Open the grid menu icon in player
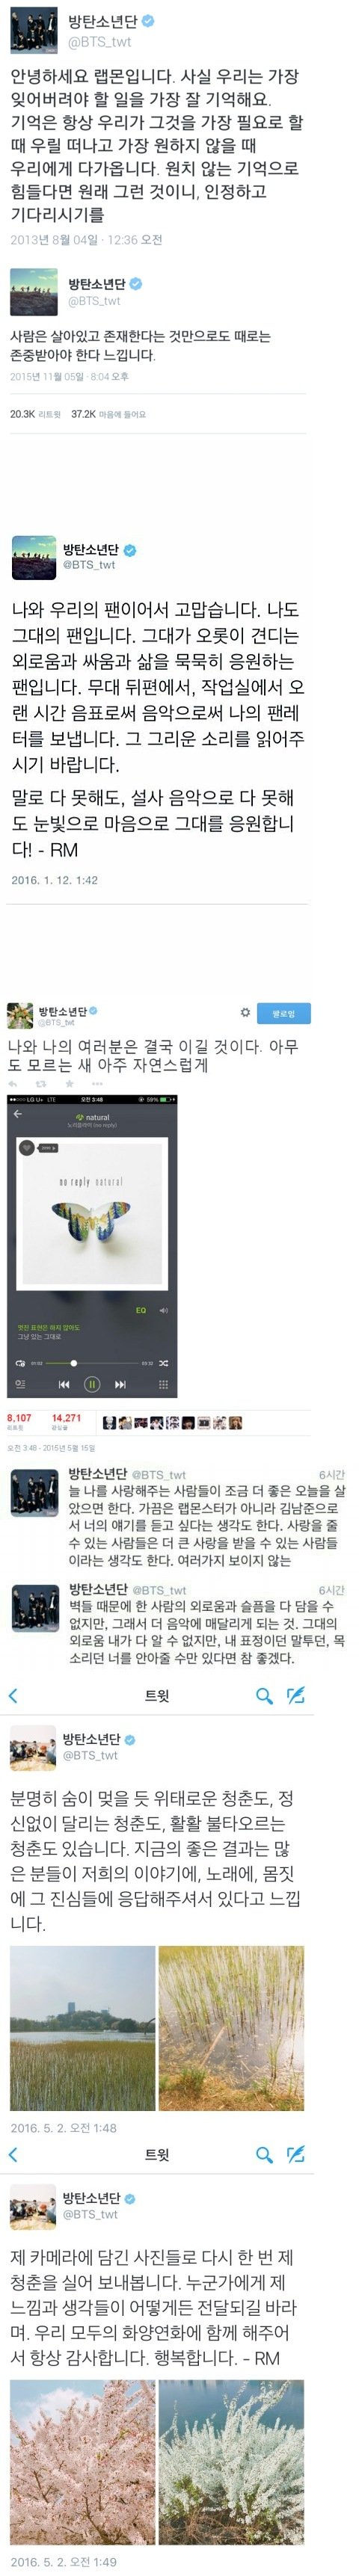This screenshot has width=359, height=2576. tap(163, 1384)
